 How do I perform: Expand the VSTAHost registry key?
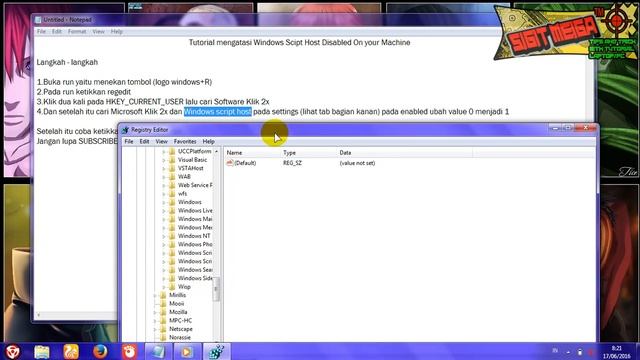coord(164,169)
